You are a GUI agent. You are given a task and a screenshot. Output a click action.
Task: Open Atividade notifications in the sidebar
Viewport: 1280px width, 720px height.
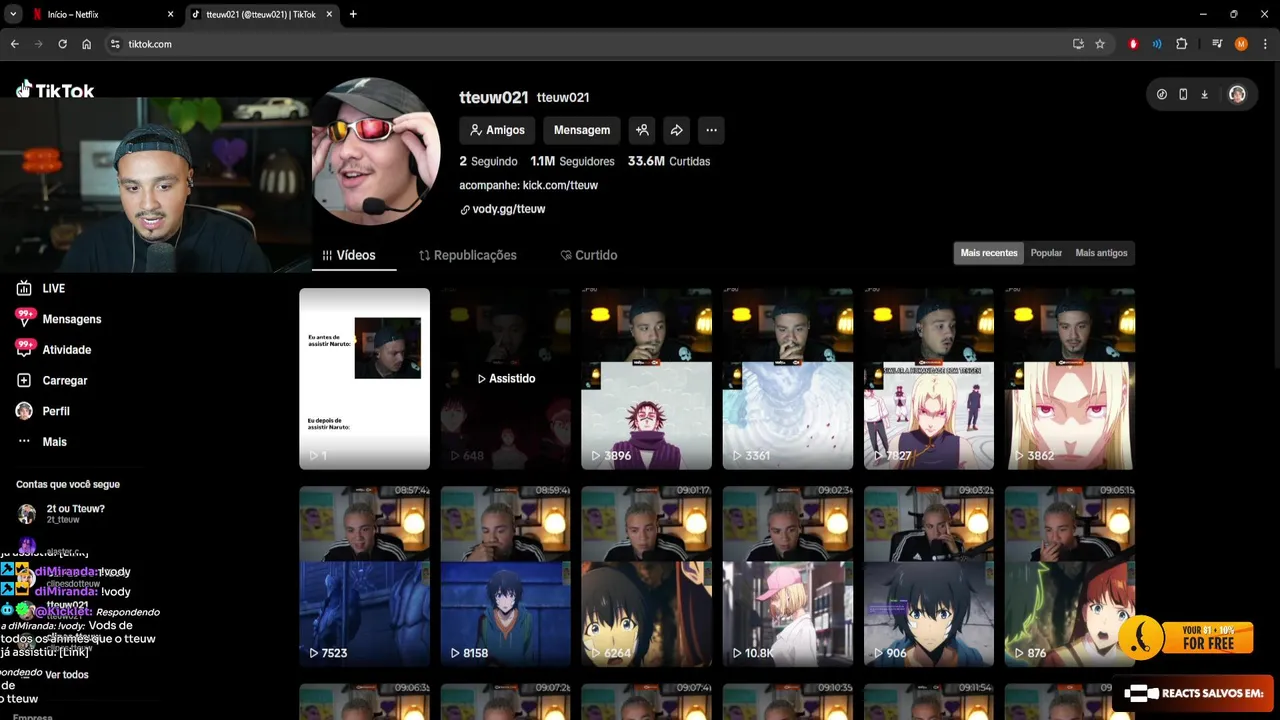53,350
